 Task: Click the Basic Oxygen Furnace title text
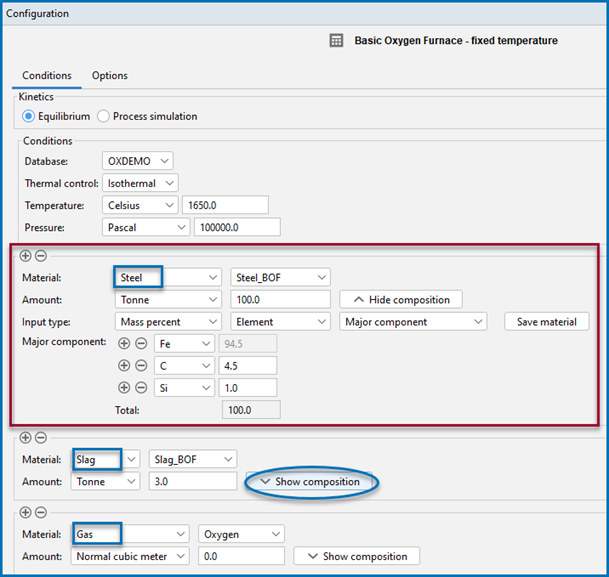click(x=456, y=40)
